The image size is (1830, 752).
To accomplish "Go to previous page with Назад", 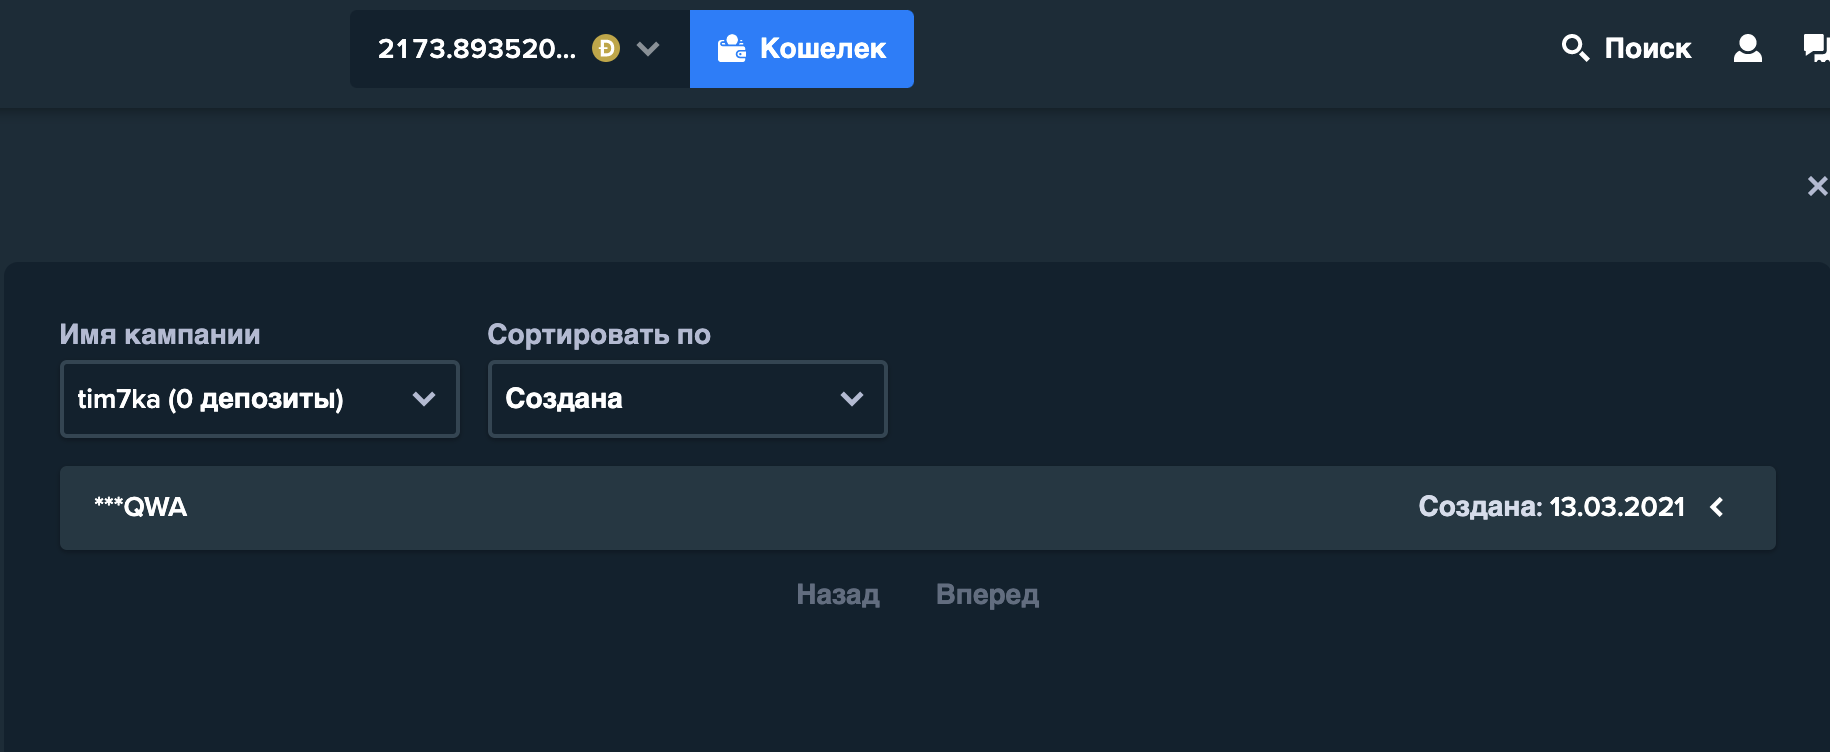I will point(838,595).
